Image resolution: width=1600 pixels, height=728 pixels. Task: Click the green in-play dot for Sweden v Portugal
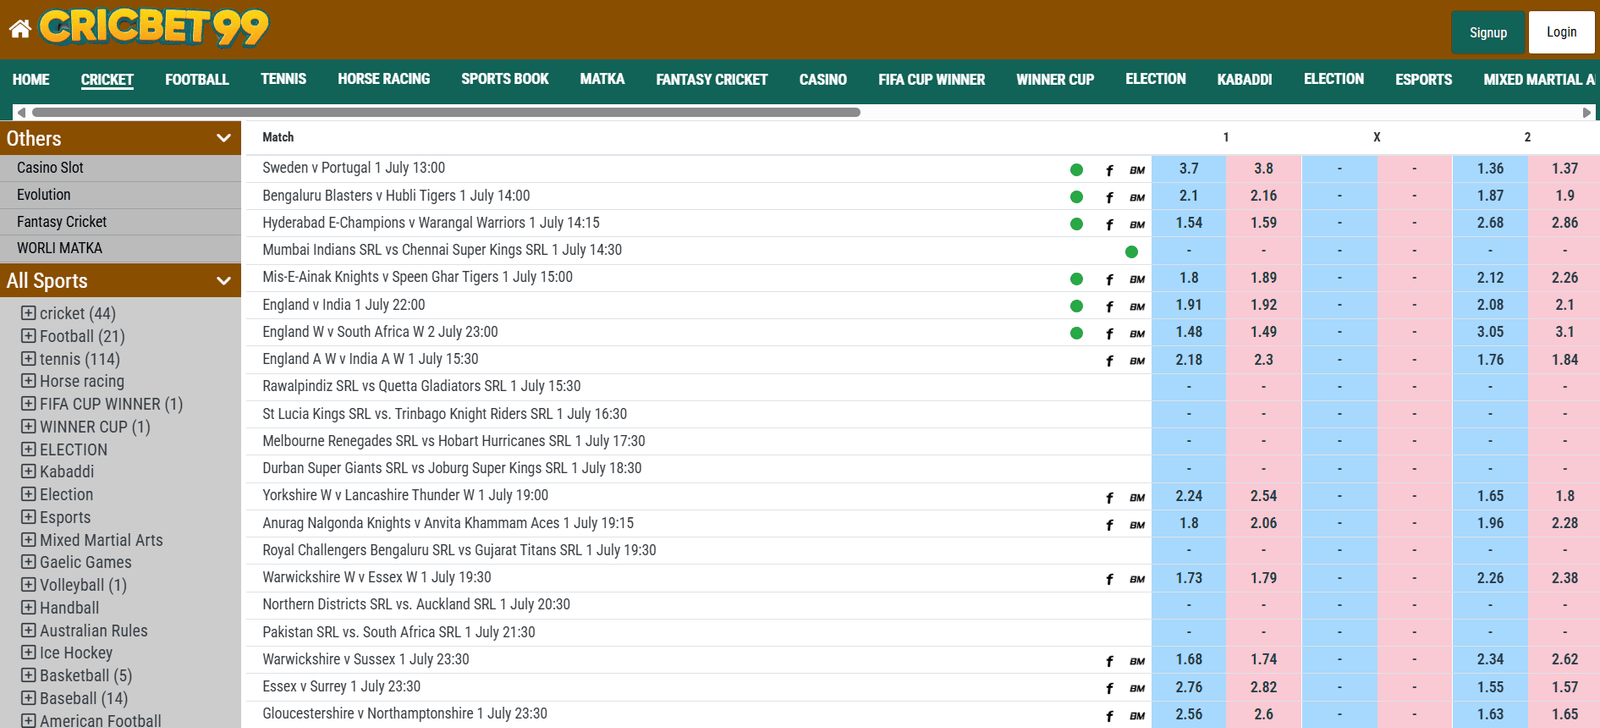[x=1076, y=170]
